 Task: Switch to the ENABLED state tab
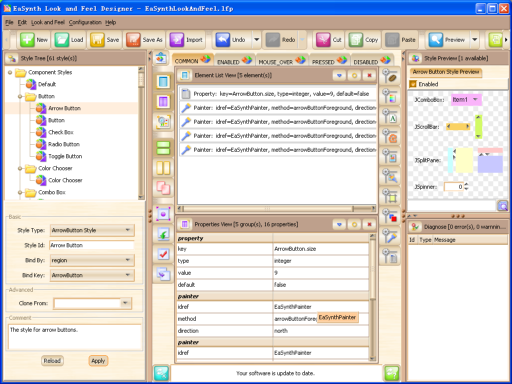(234, 61)
